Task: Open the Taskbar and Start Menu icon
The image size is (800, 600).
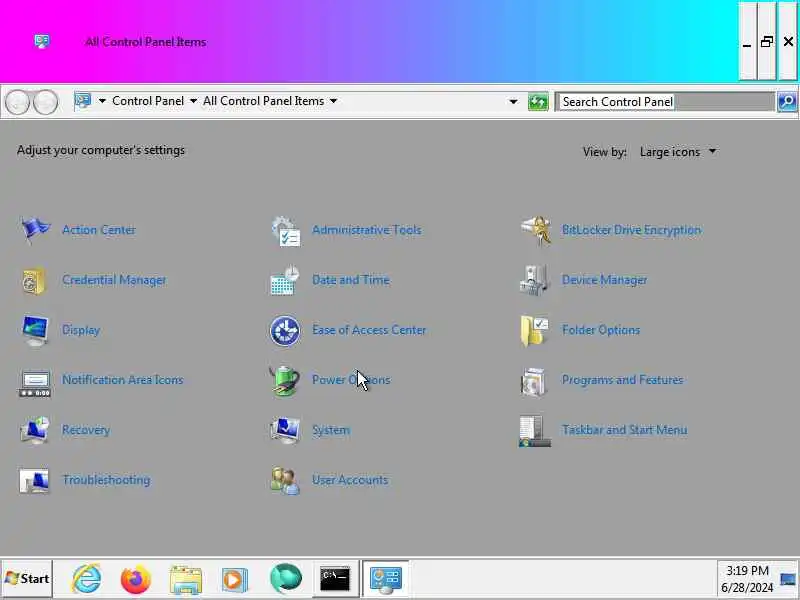Action: click(x=534, y=431)
